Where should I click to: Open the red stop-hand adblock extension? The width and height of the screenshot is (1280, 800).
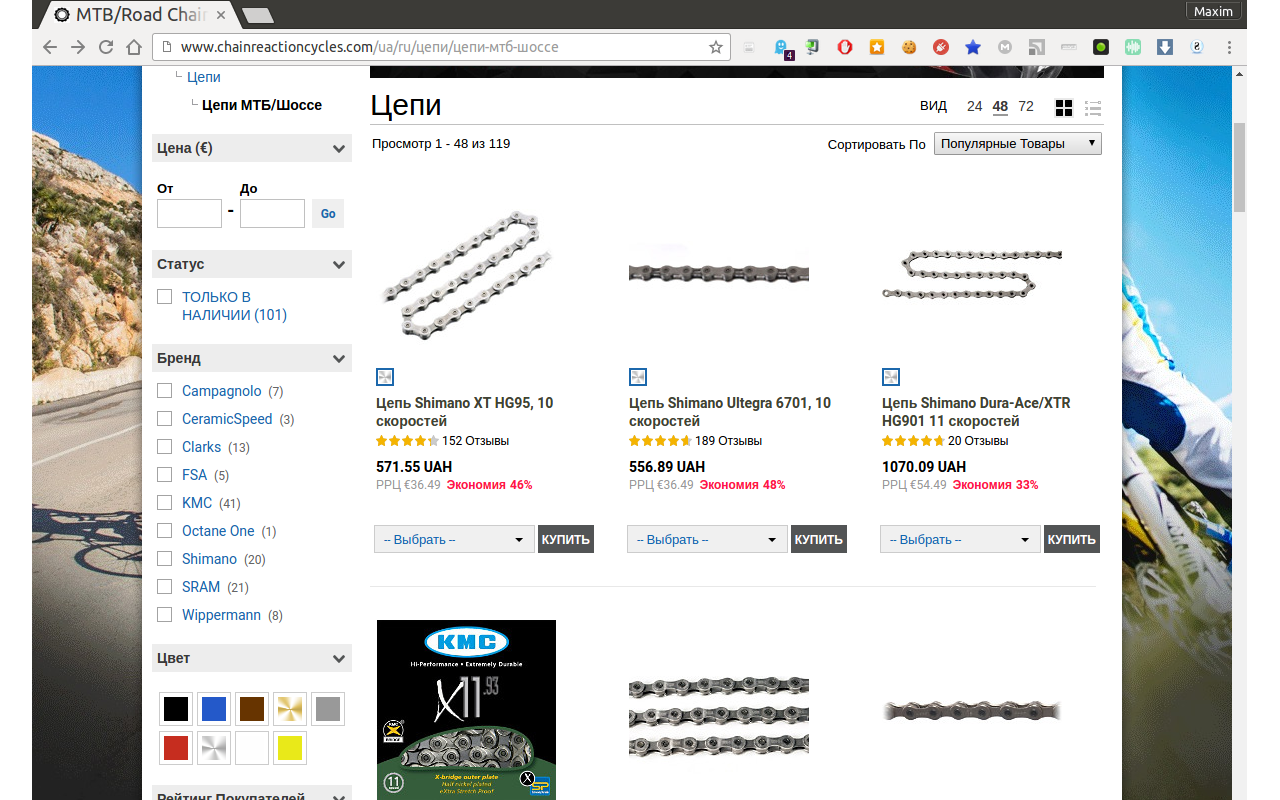(845, 47)
